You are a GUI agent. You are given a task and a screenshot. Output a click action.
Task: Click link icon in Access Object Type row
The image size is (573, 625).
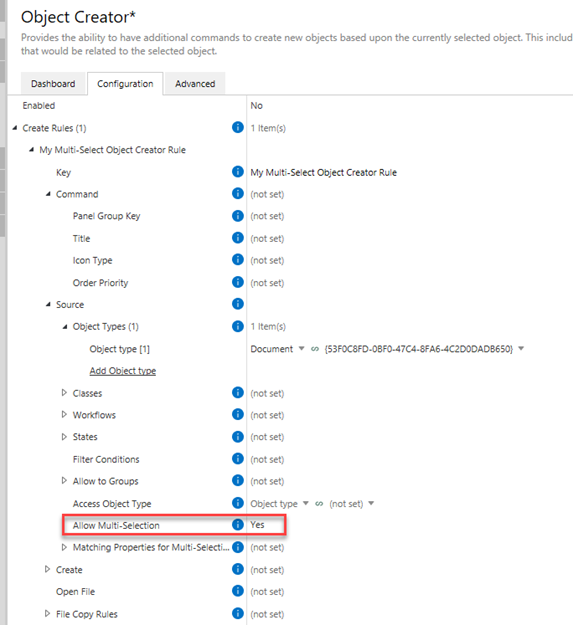pyautogui.click(x=319, y=503)
